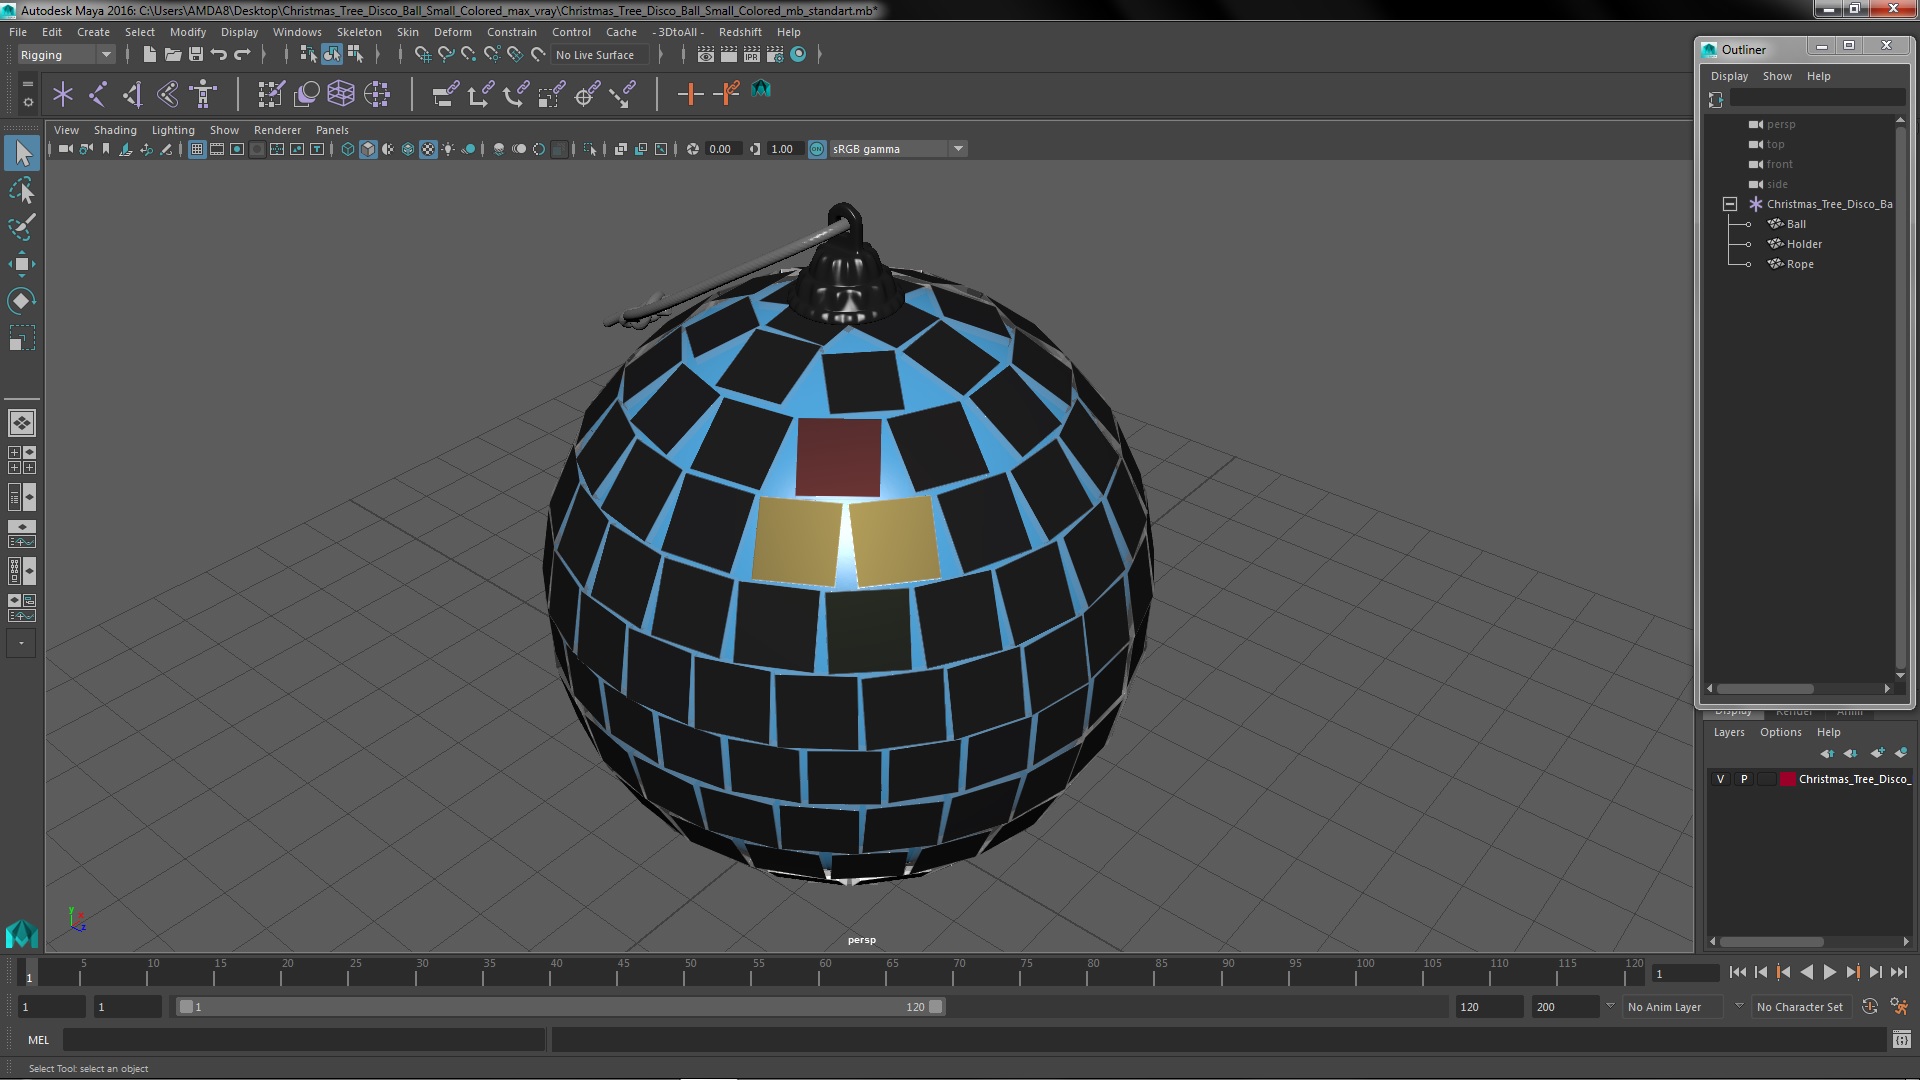Screen dimensions: 1920x1080
Task: Undo the last action with the Undo arrow
Action: click(219, 55)
